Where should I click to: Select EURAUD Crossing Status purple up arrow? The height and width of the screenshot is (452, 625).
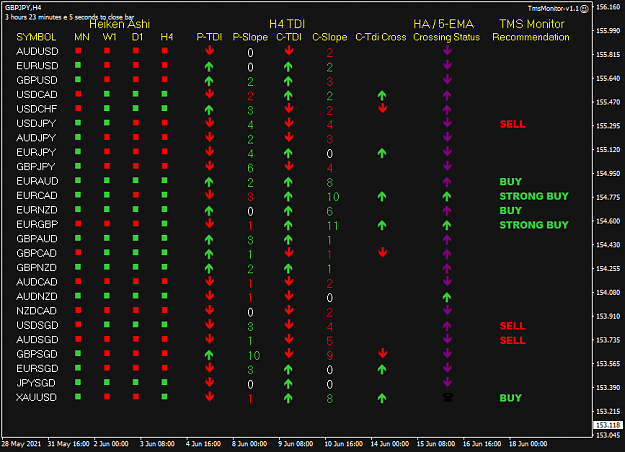447,182
